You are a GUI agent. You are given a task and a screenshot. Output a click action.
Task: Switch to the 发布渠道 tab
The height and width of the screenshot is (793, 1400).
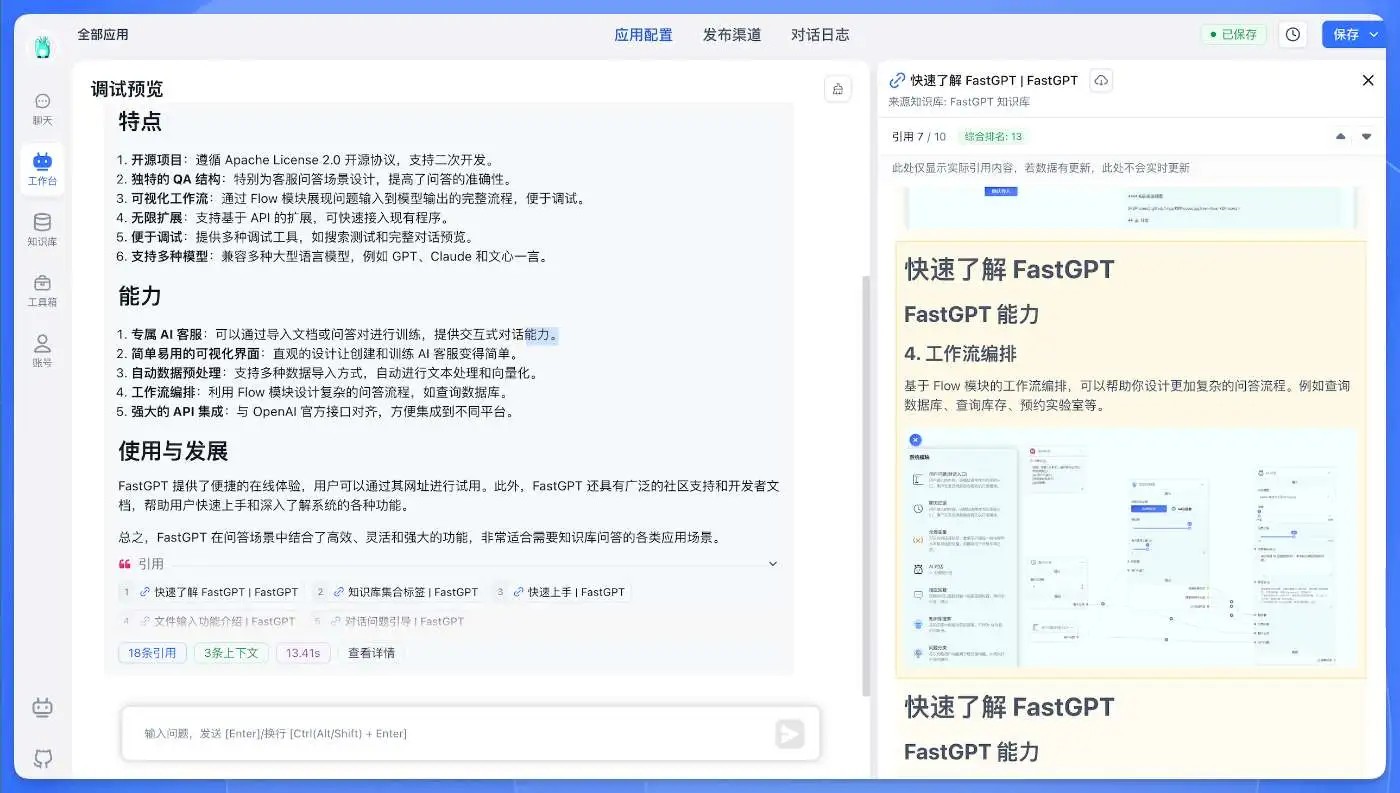tap(731, 35)
